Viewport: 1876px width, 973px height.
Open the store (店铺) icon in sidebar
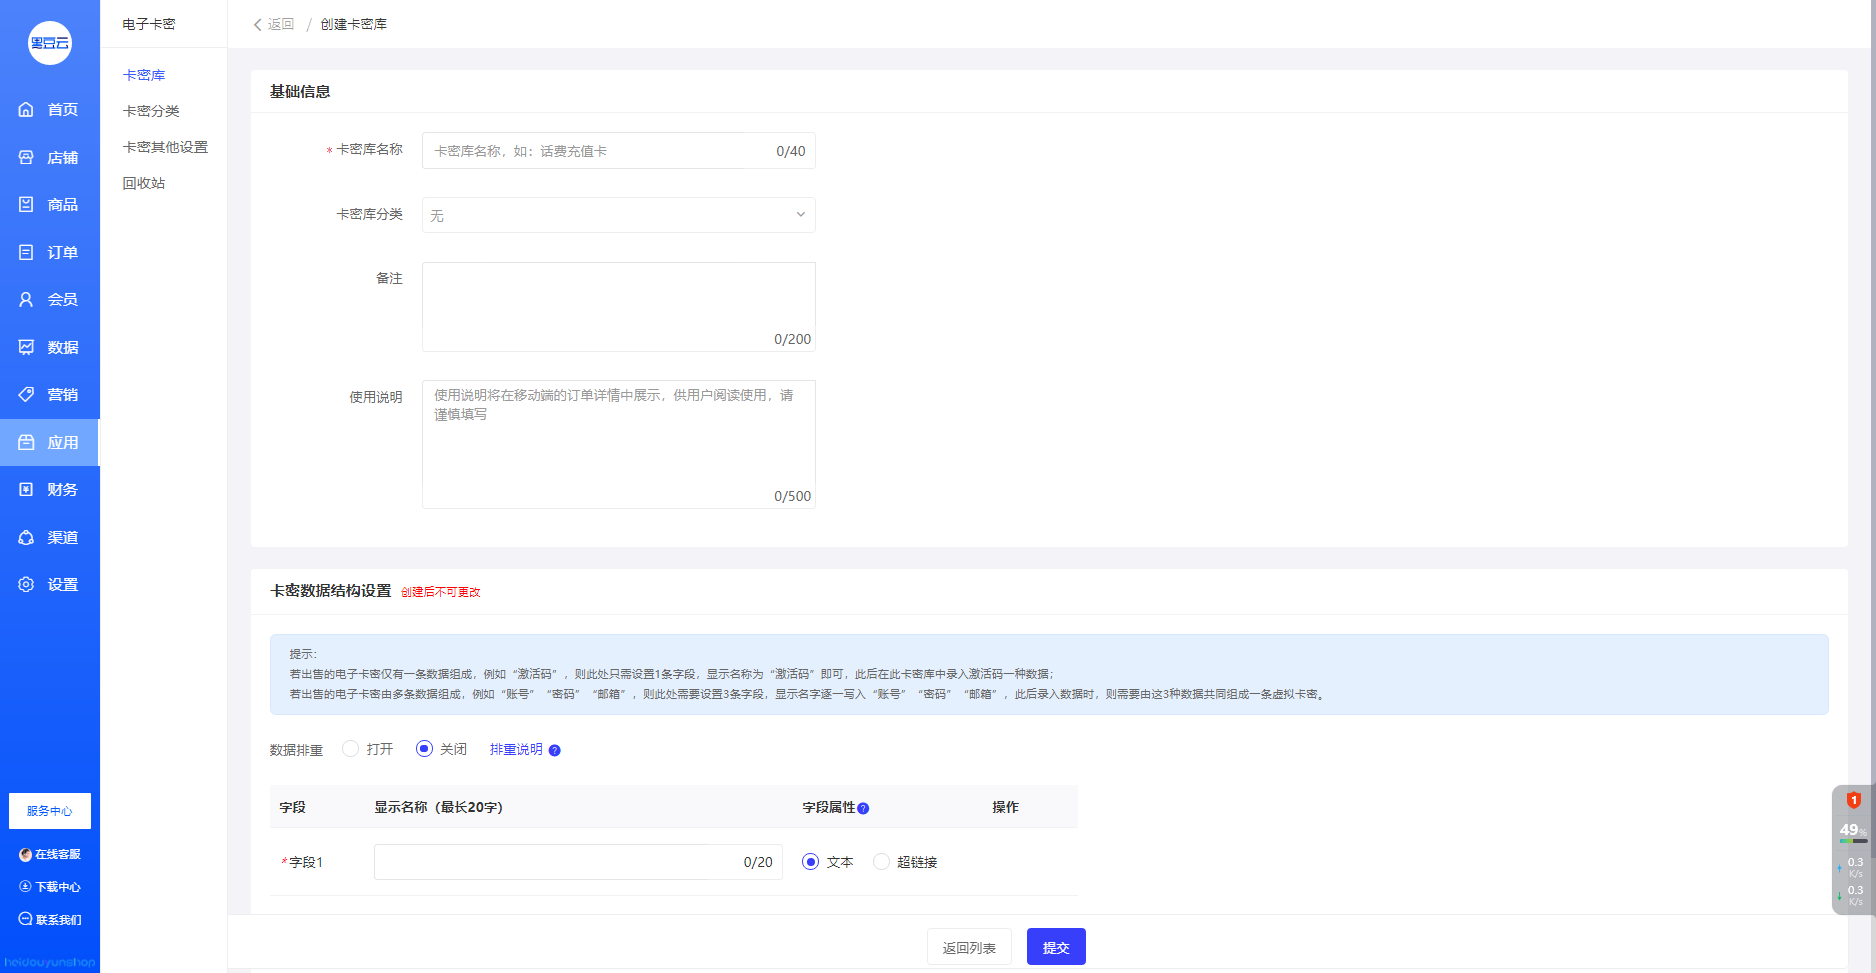click(x=26, y=157)
